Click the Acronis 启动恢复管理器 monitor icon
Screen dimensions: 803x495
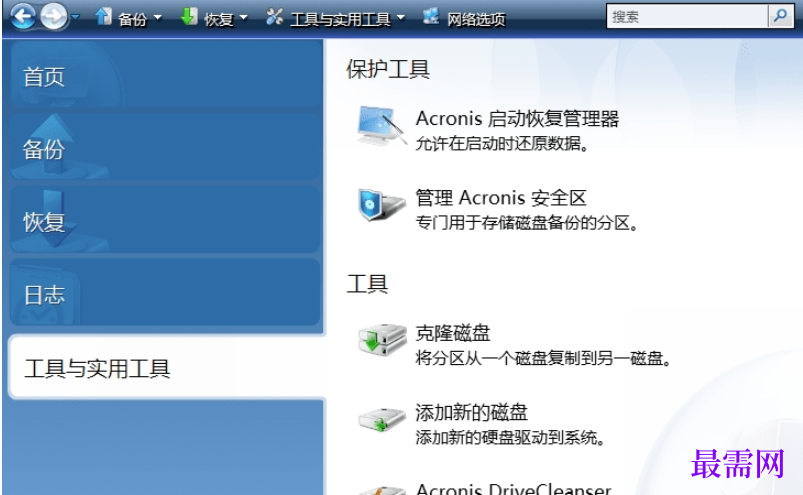point(382,126)
